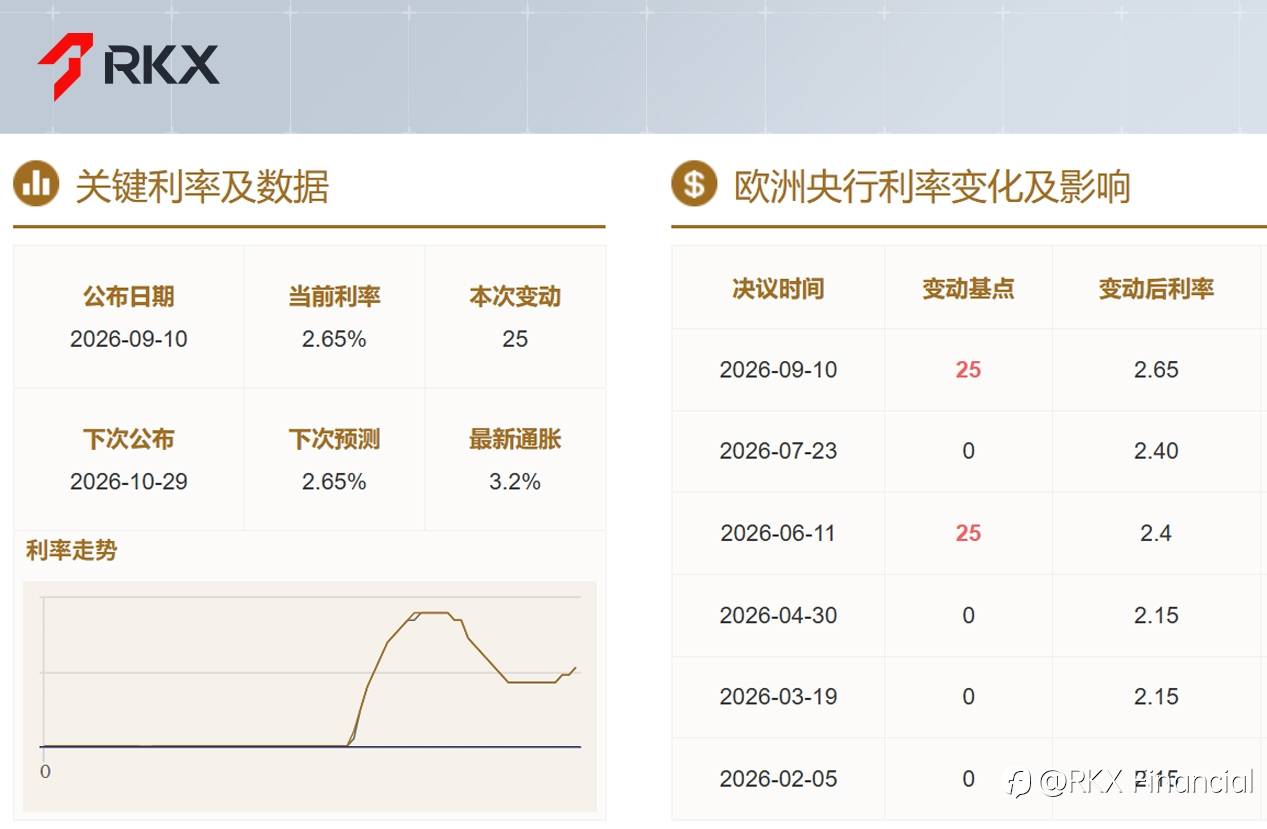Select the 2.65% value under 下次预测

(x=334, y=482)
